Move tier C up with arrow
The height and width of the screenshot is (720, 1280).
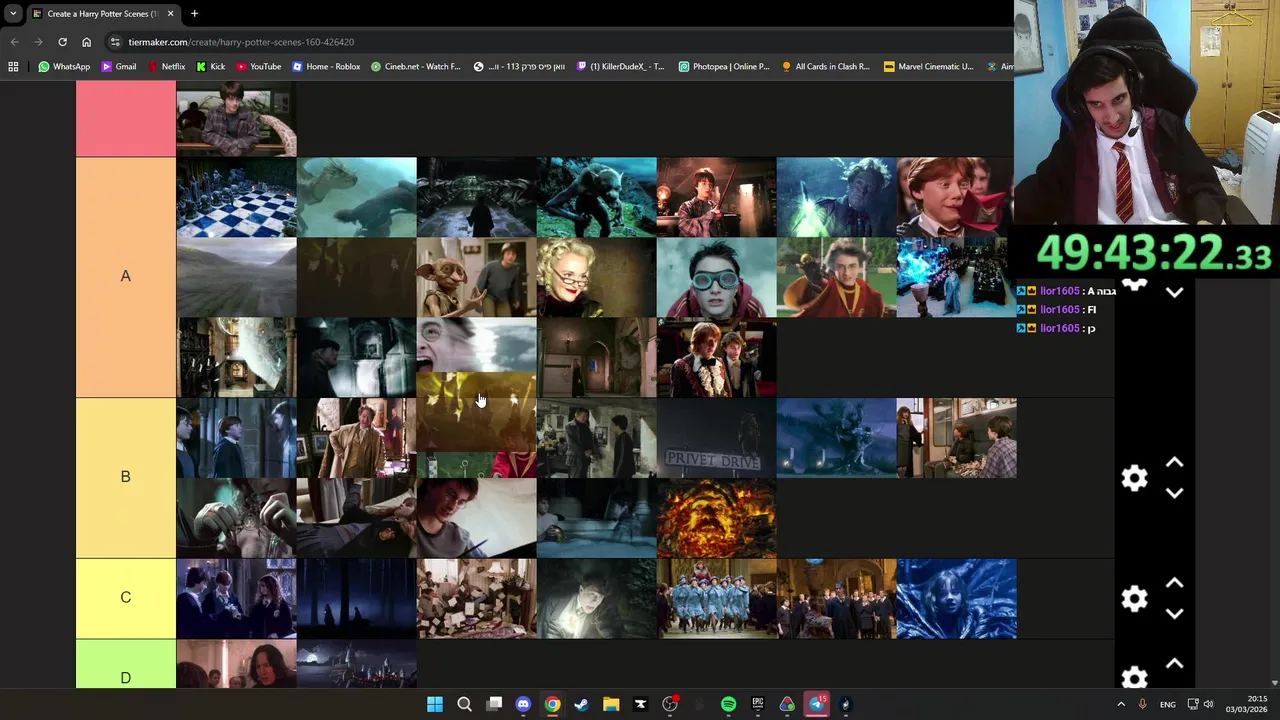click(x=1175, y=583)
